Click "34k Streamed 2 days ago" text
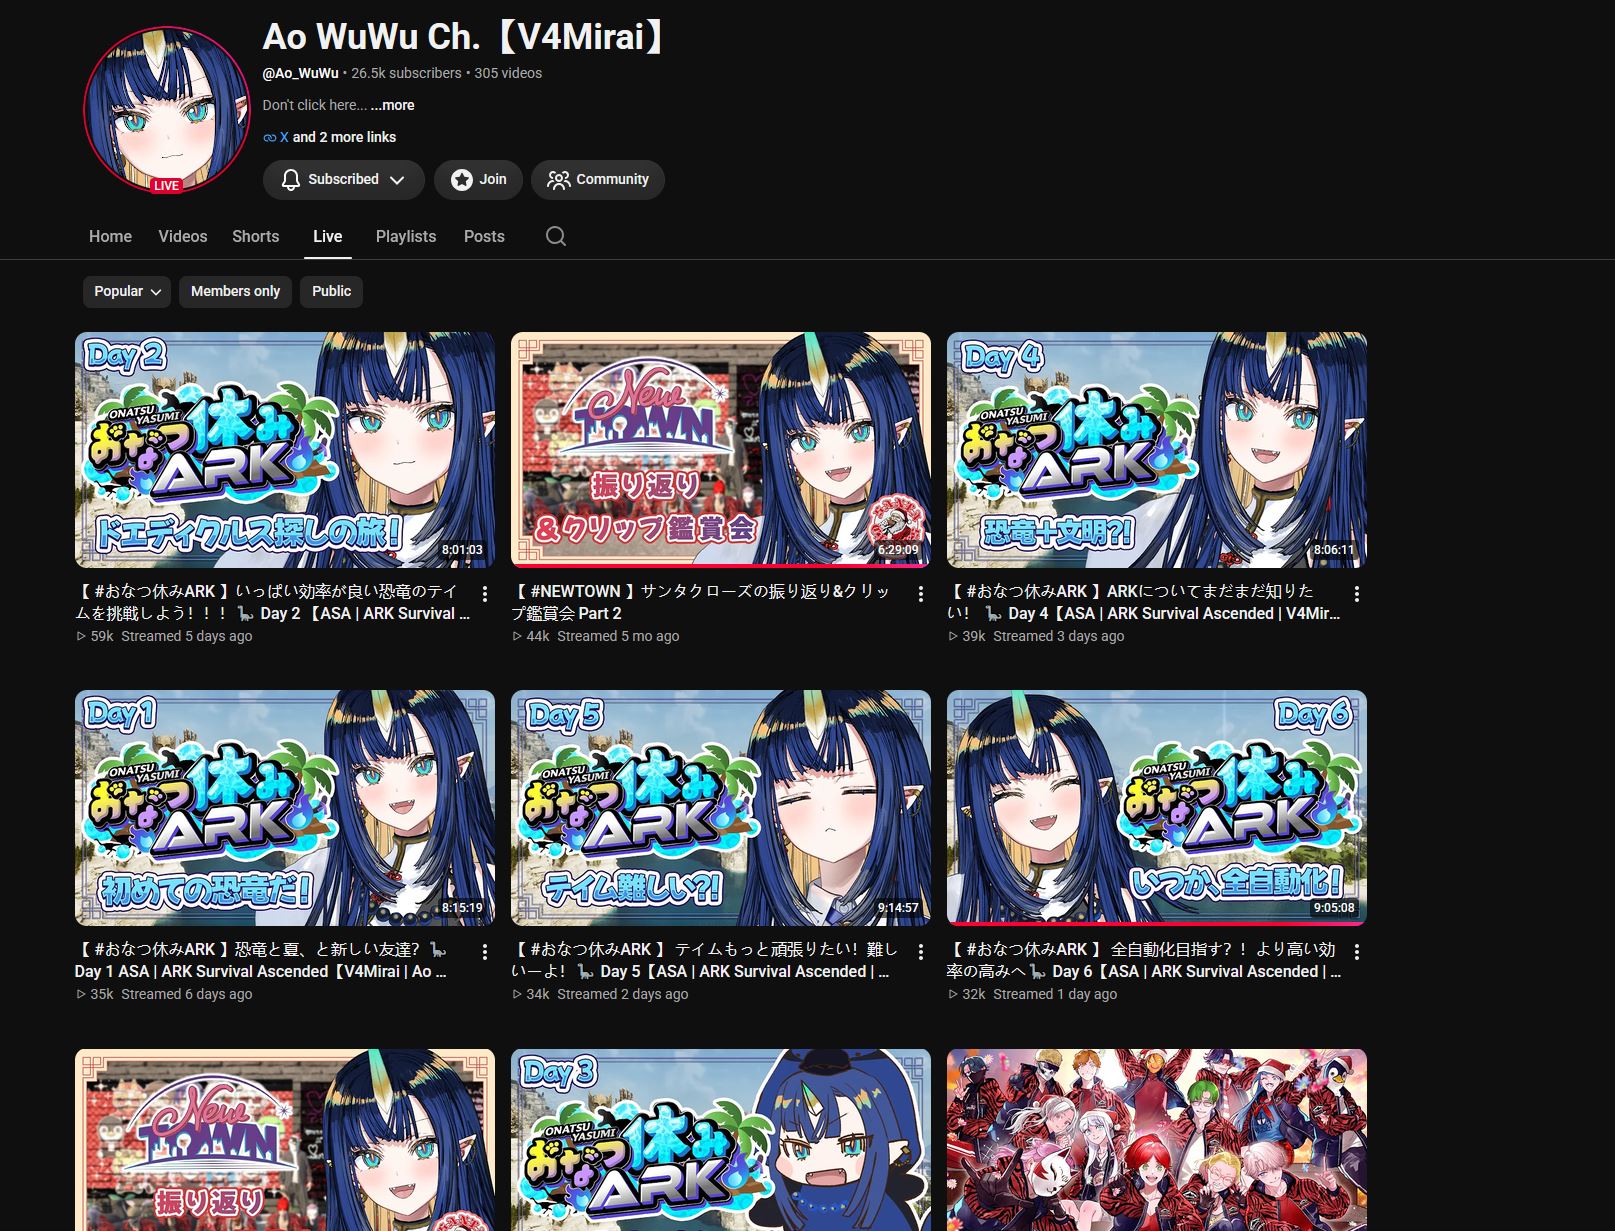 600,994
